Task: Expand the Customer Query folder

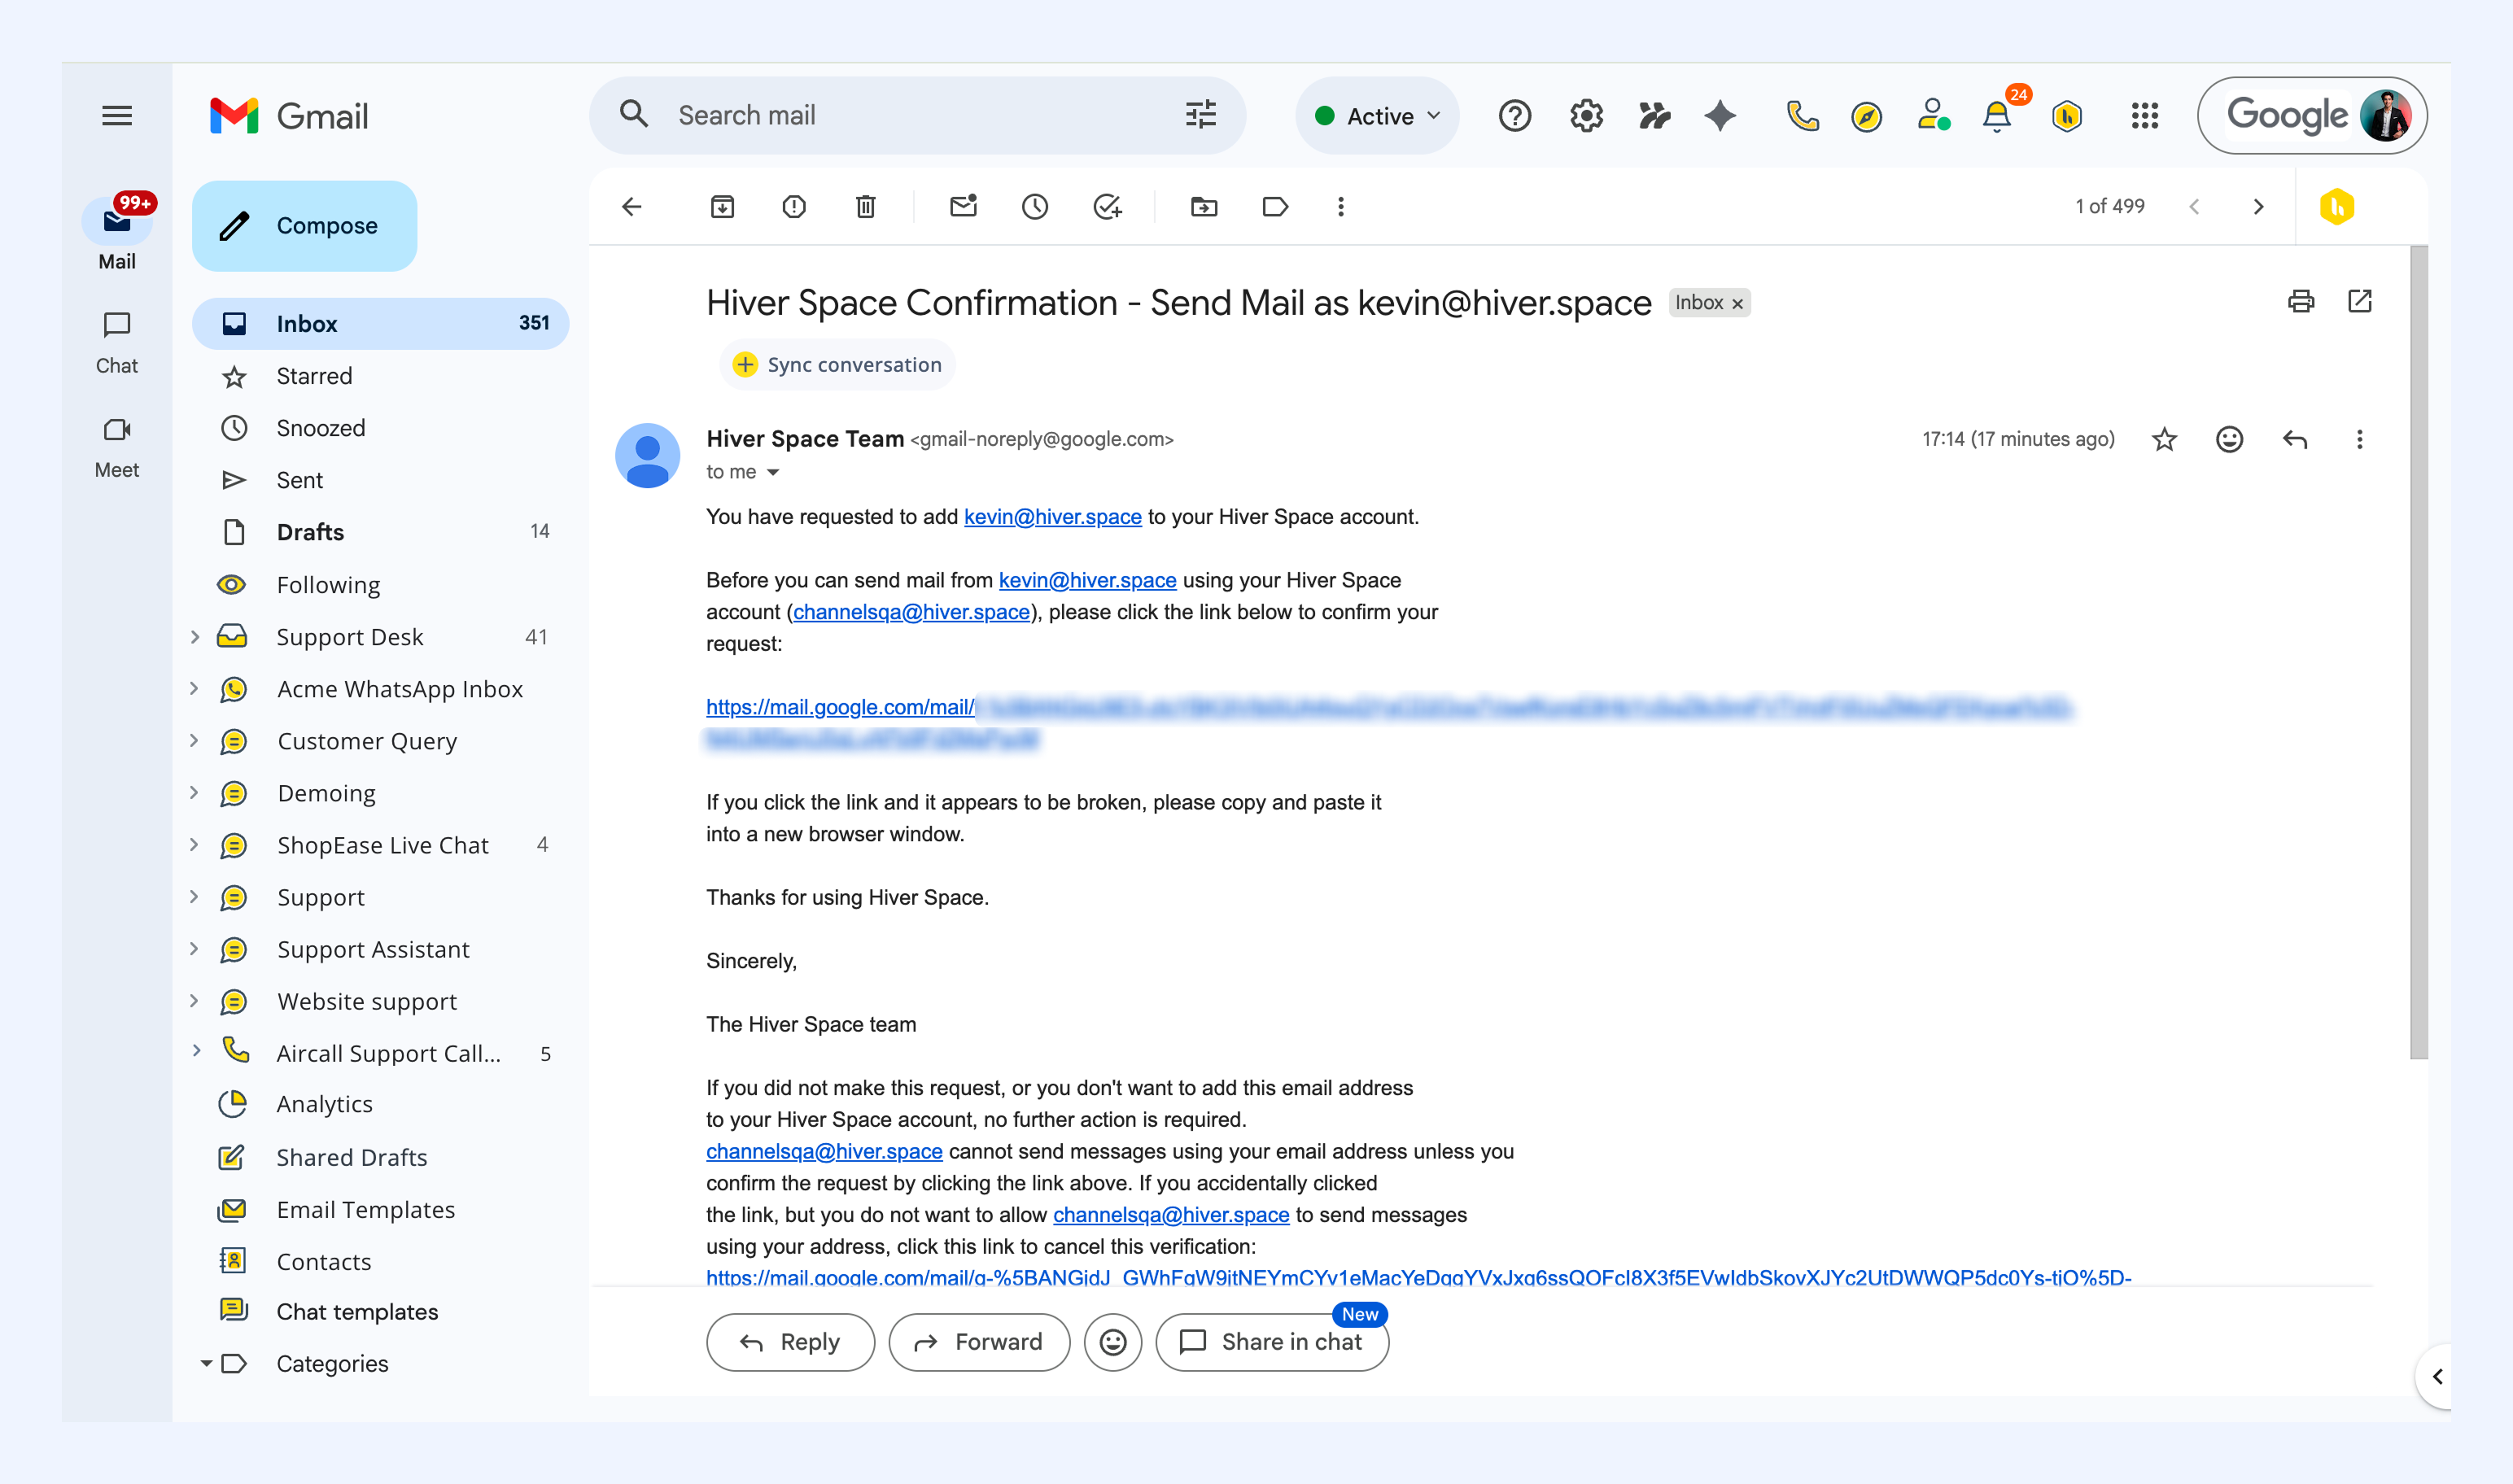Action: click(x=195, y=741)
